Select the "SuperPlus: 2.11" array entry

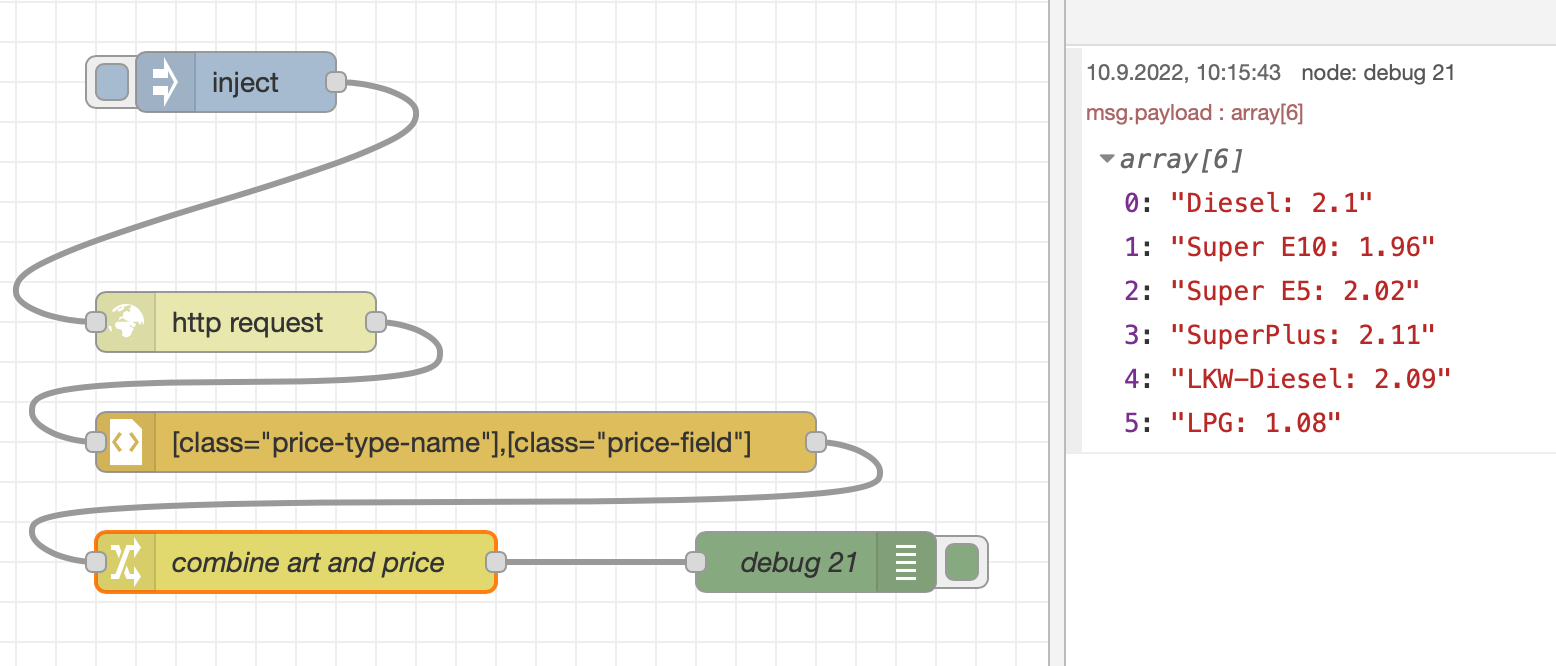pyautogui.click(x=1303, y=335)
